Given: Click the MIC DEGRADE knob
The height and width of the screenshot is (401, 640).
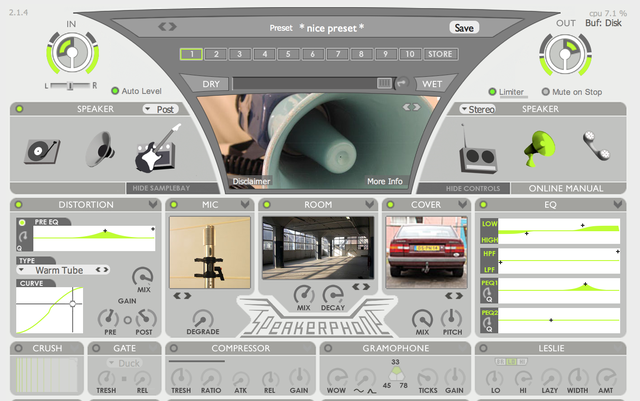Looking at the screenshot, I should tap(203, 319).
